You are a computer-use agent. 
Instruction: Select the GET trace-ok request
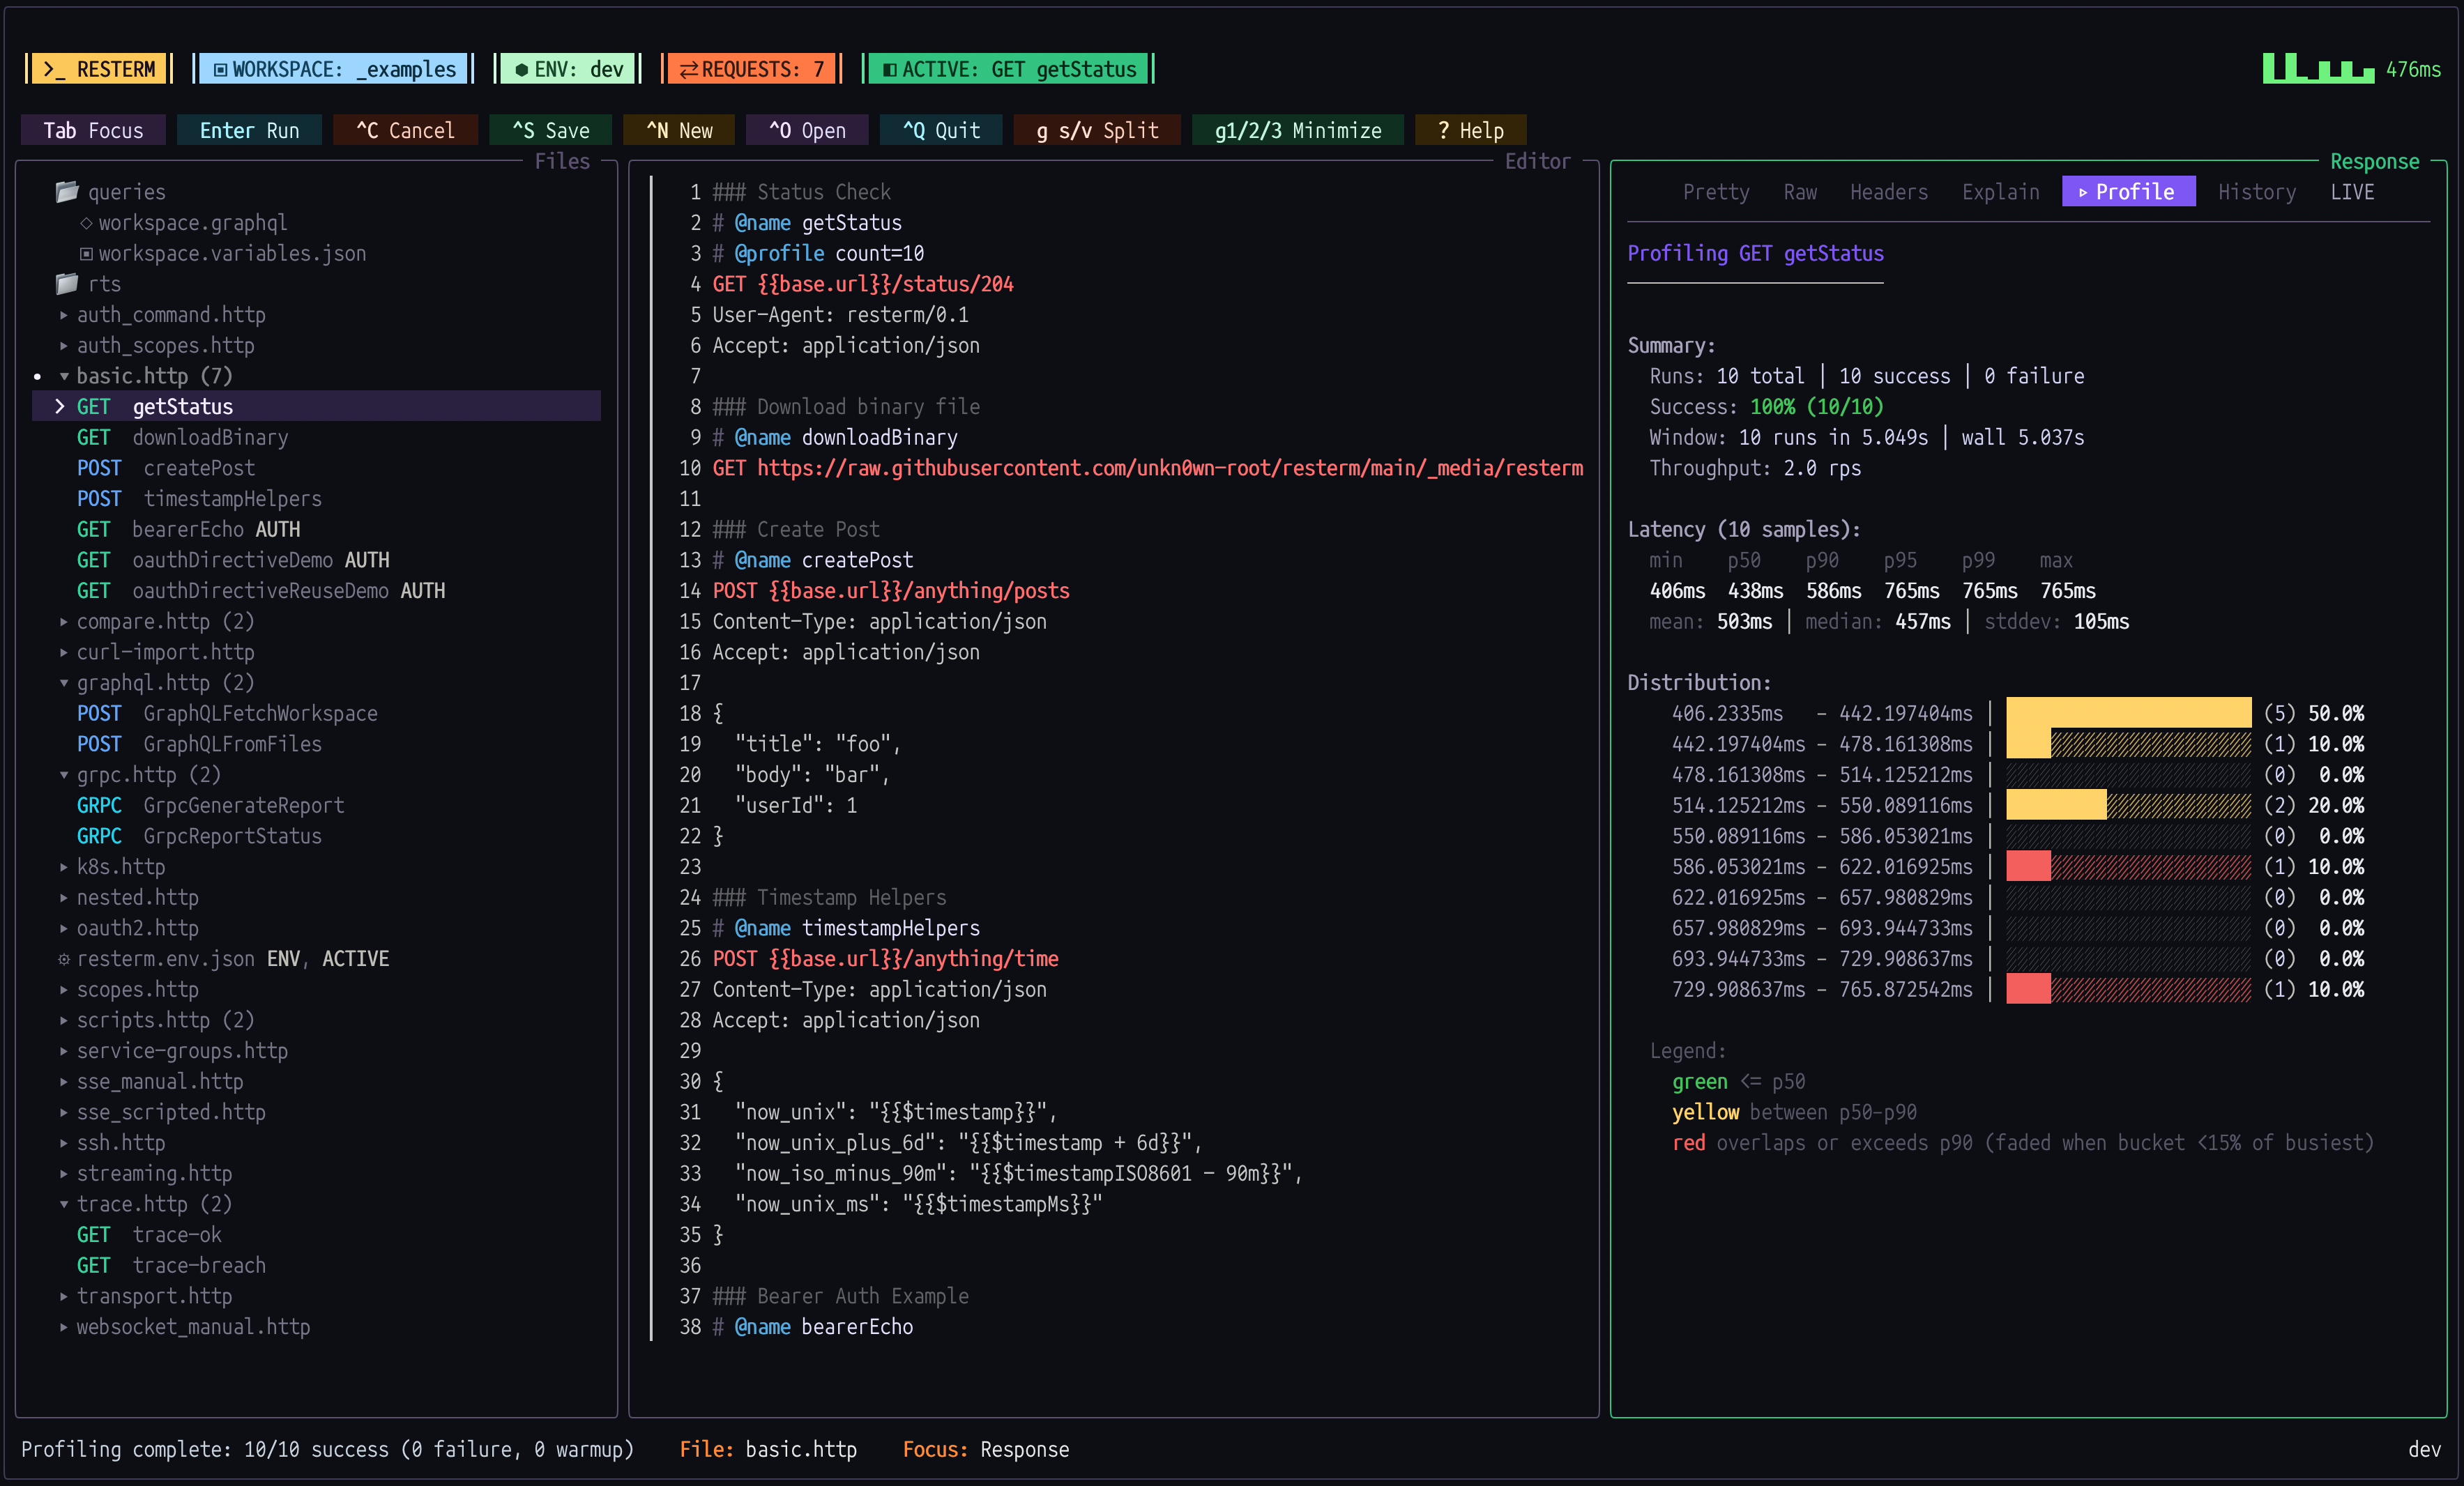(x=149, y=1235)
